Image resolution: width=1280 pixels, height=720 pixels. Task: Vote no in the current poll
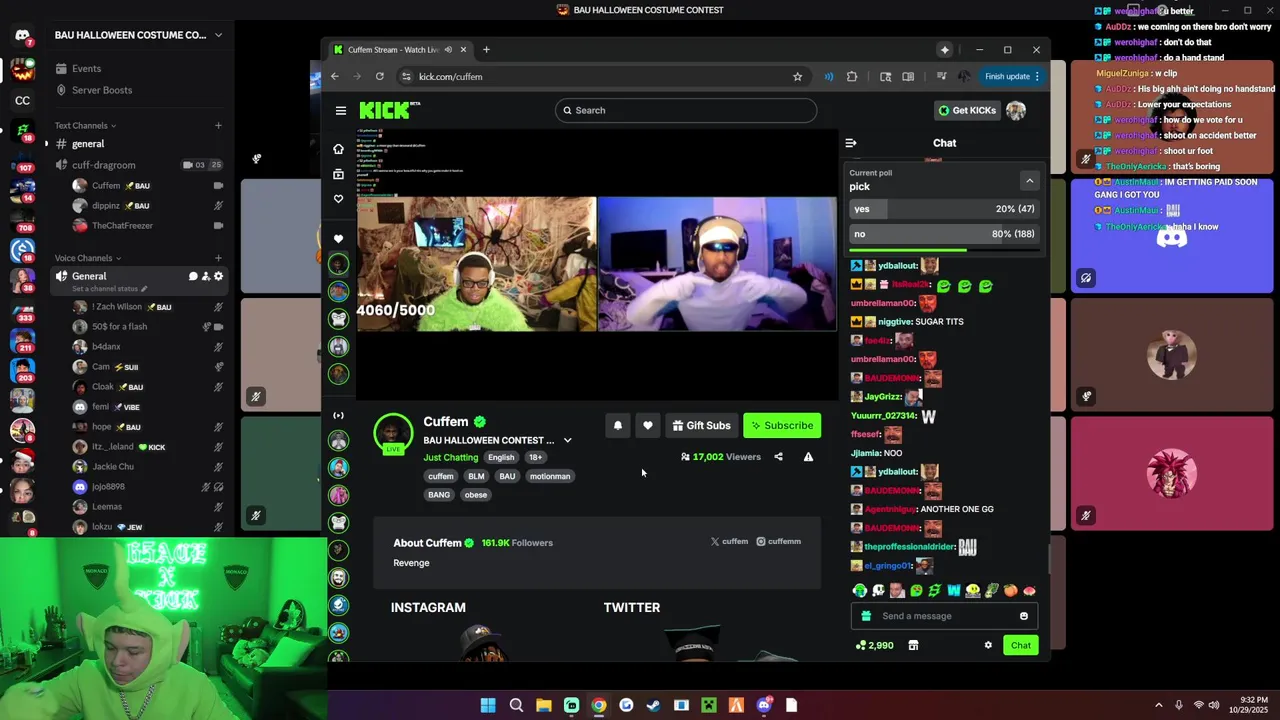coord(944,234)
